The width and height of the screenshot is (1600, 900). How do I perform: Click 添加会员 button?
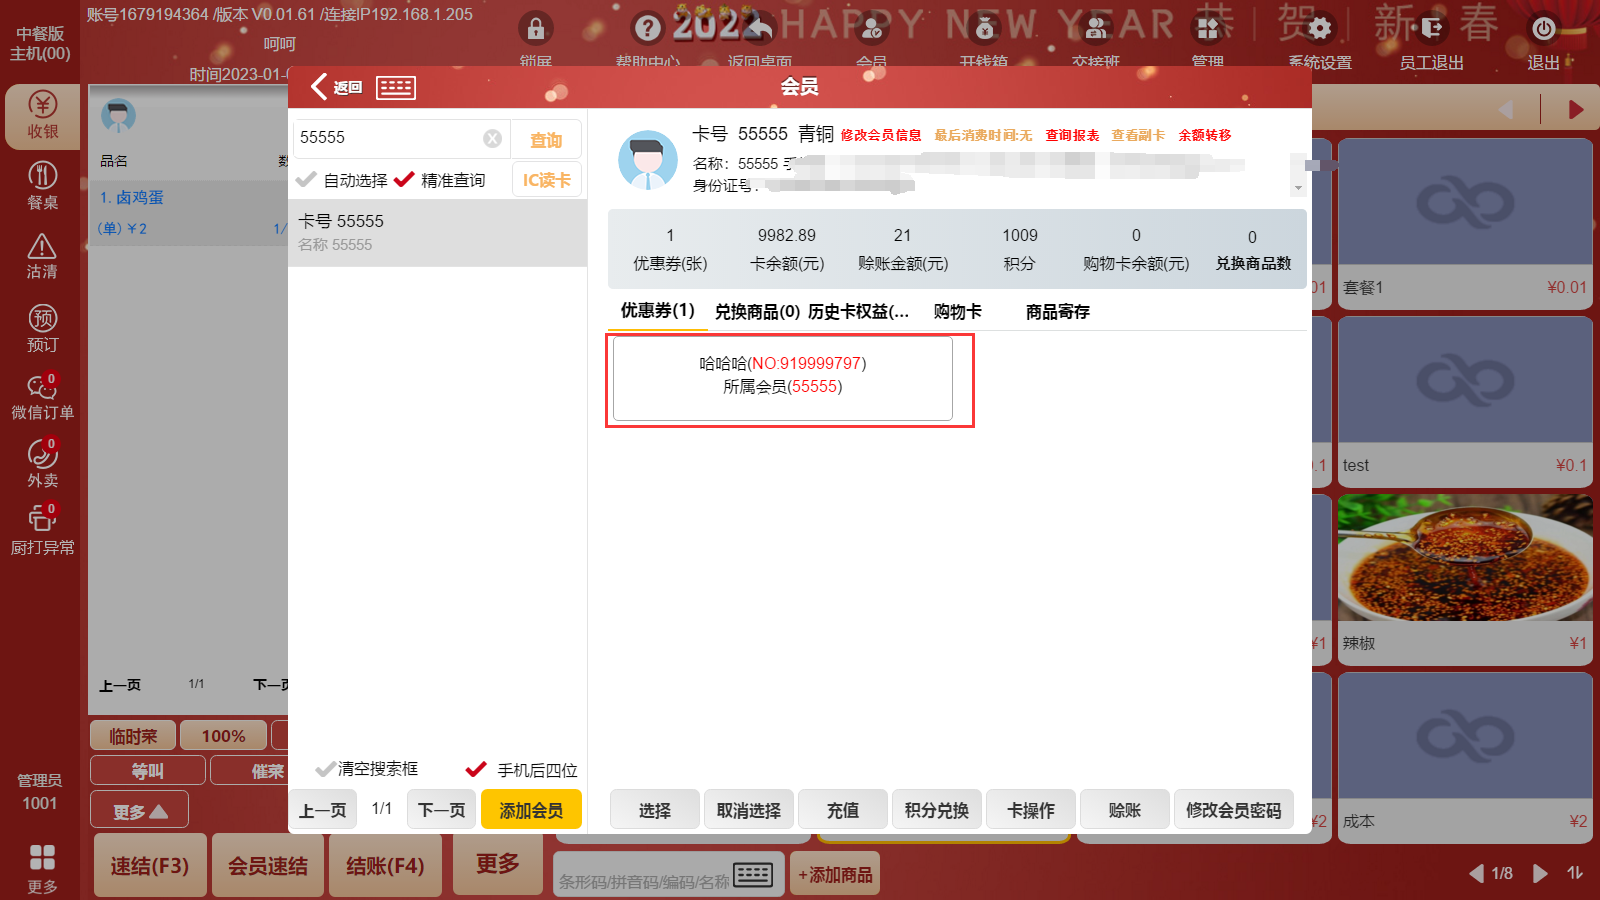[531, 810]
